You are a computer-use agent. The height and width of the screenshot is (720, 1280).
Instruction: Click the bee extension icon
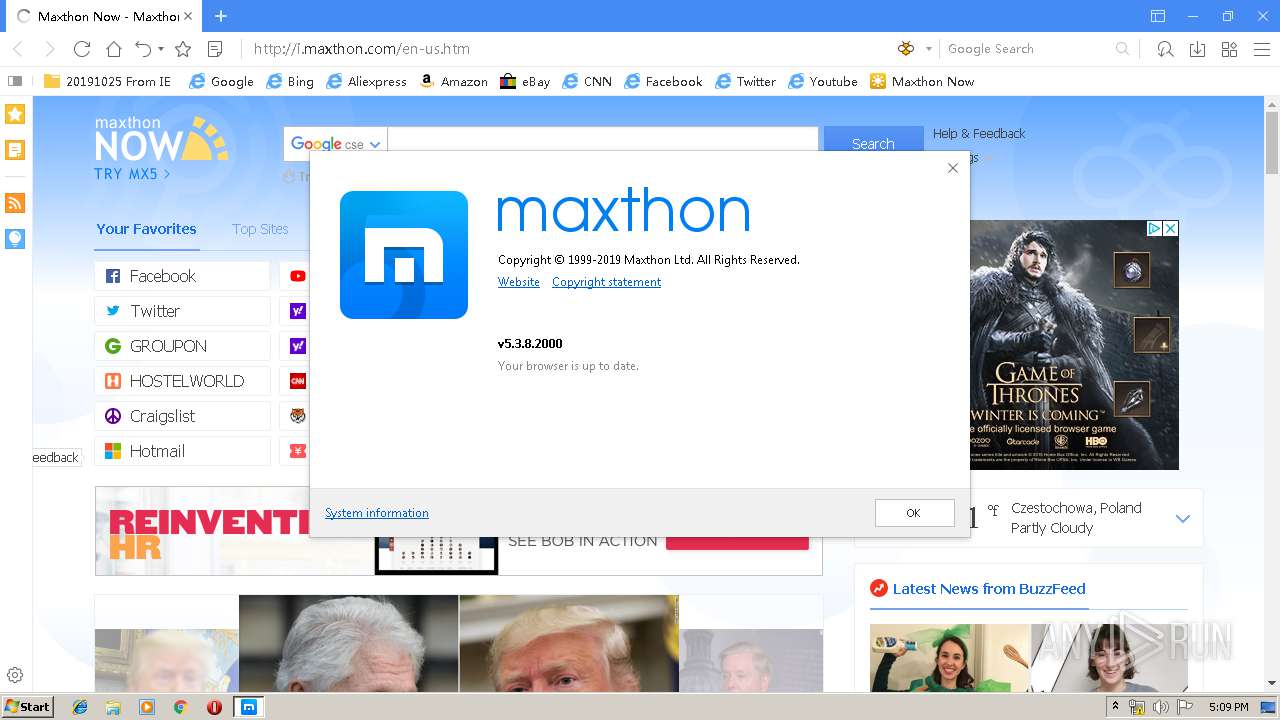(906, 48)
